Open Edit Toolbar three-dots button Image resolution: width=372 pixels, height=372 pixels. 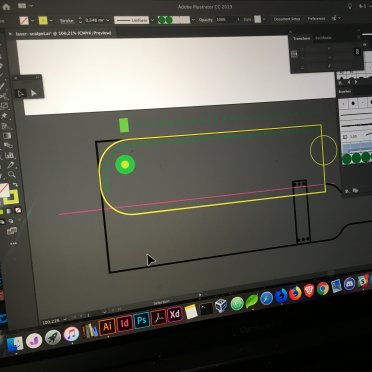point(13,244)
